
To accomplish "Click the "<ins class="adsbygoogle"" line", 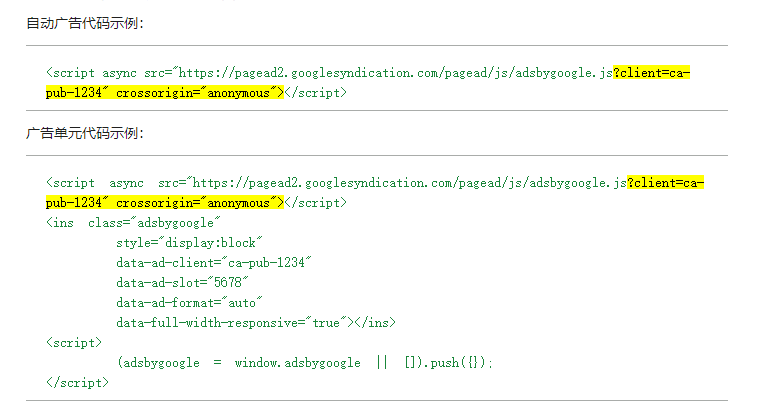I will coord(133,222).
